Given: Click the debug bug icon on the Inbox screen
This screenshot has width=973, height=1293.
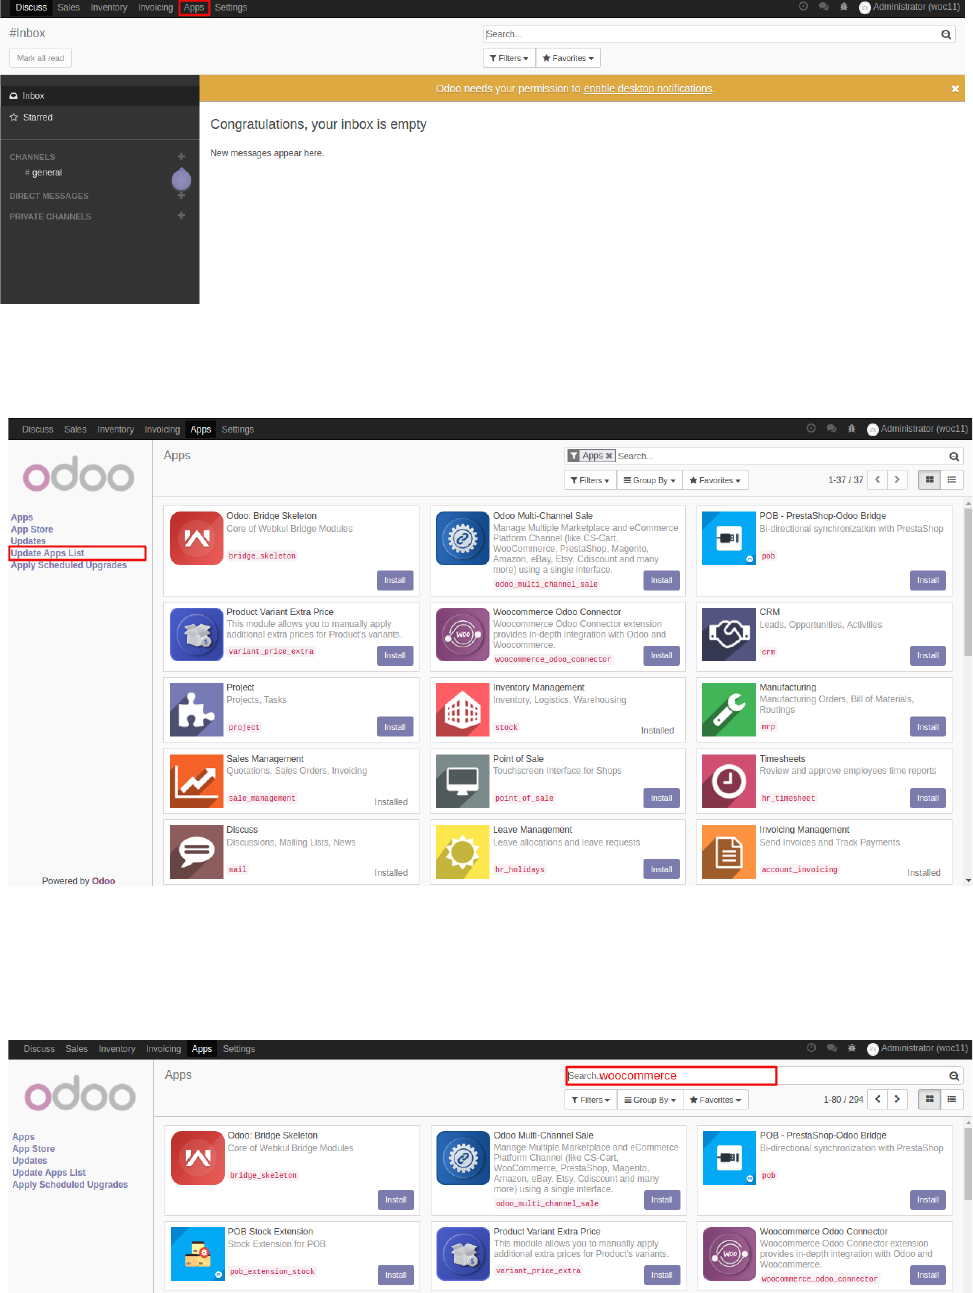Looking at the screenshot, I should (x=843, y=7).
